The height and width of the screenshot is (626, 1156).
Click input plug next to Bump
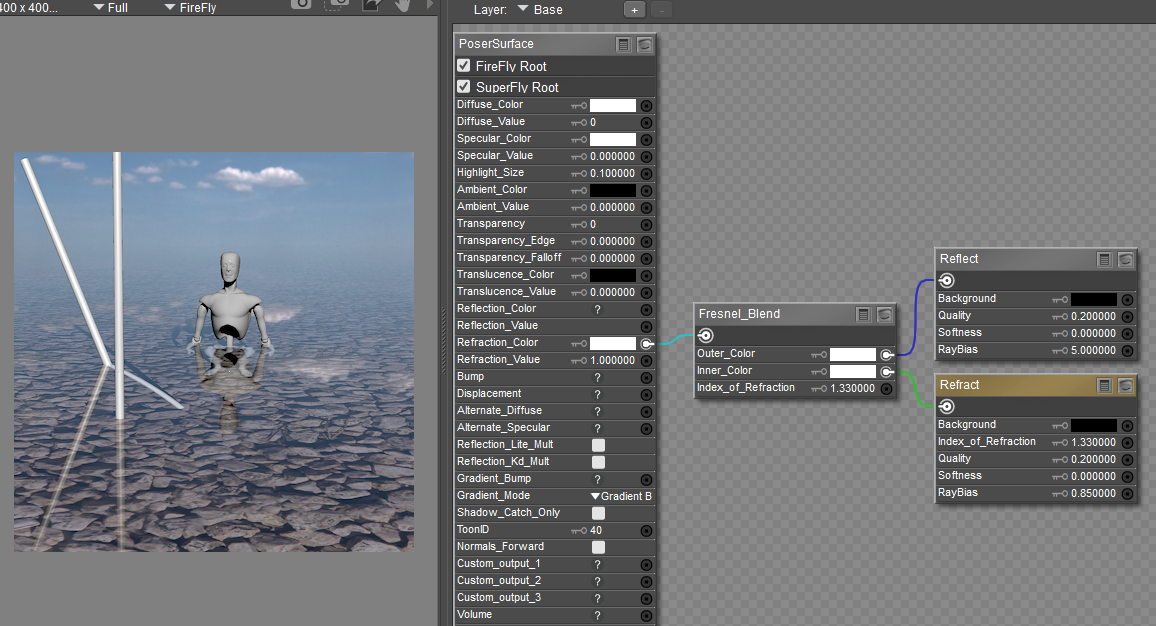pos(646,378)
